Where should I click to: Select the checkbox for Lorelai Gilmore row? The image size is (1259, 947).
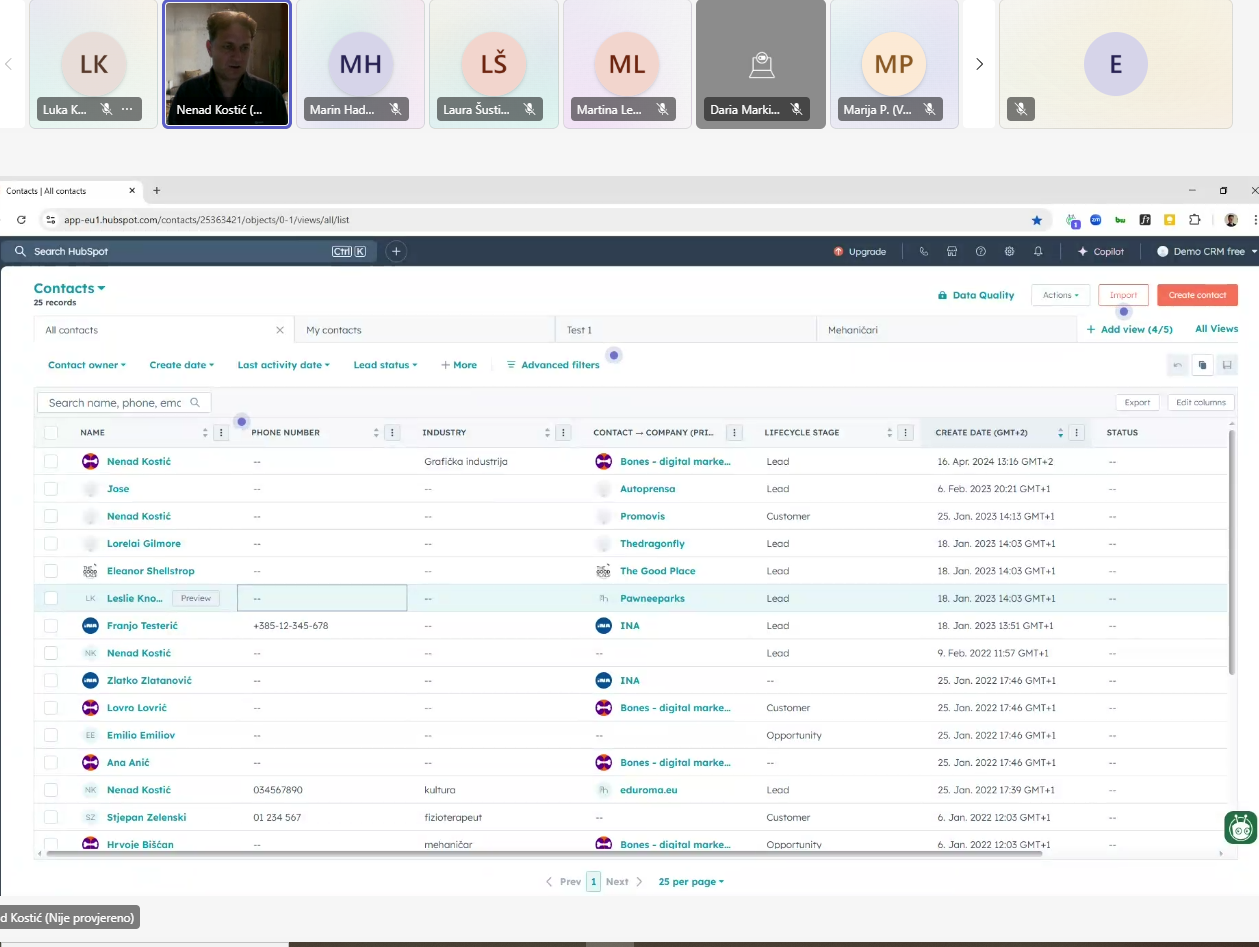click(x=51, y=544)
